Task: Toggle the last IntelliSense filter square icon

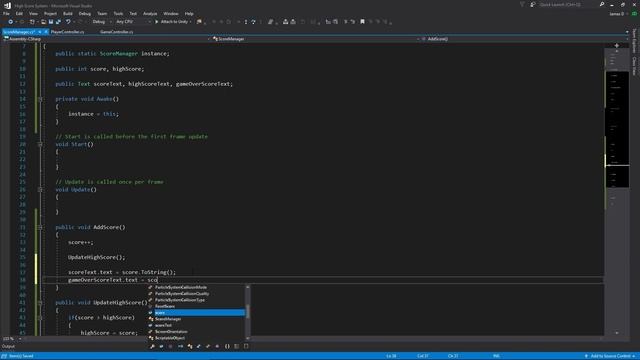Action: [246, 347]
